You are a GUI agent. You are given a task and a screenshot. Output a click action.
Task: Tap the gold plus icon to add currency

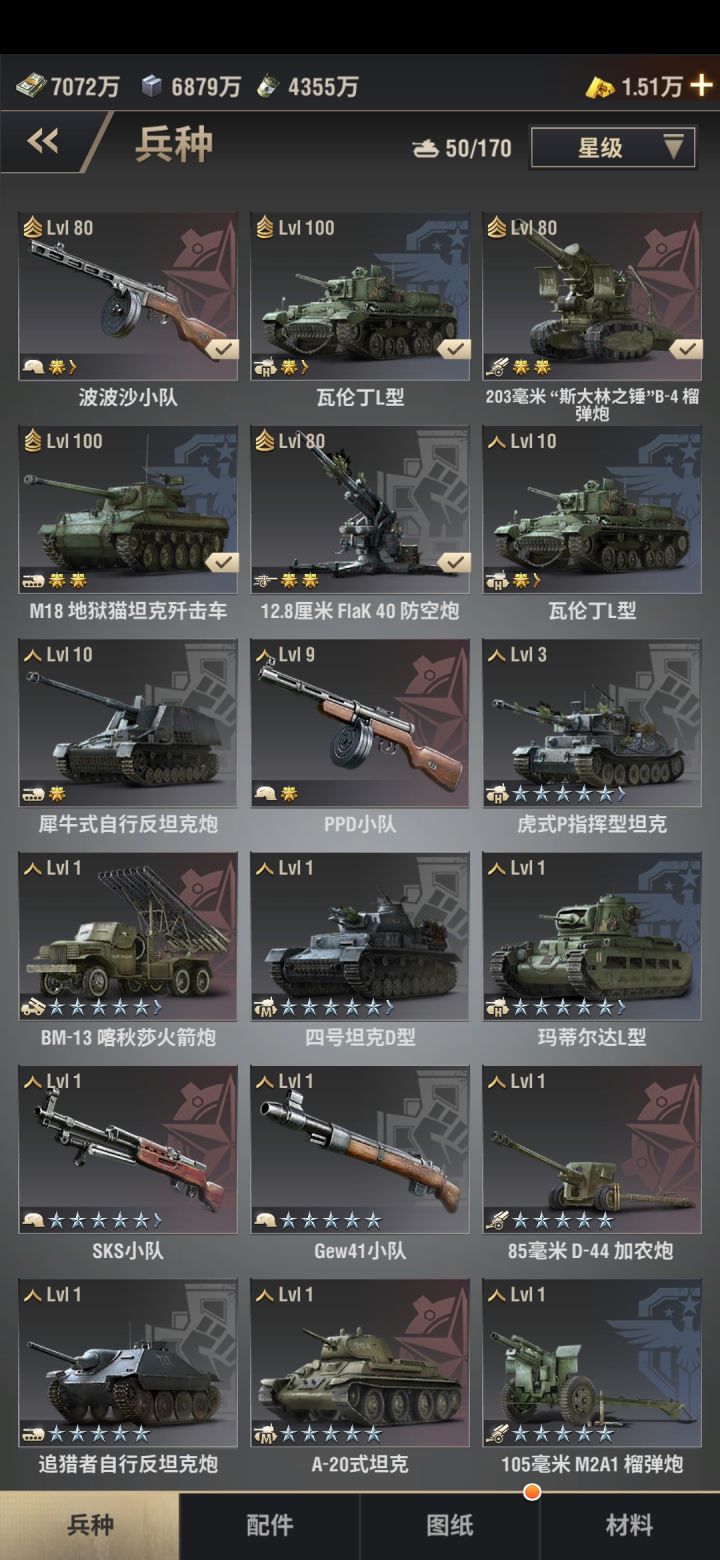click(702, 85)
